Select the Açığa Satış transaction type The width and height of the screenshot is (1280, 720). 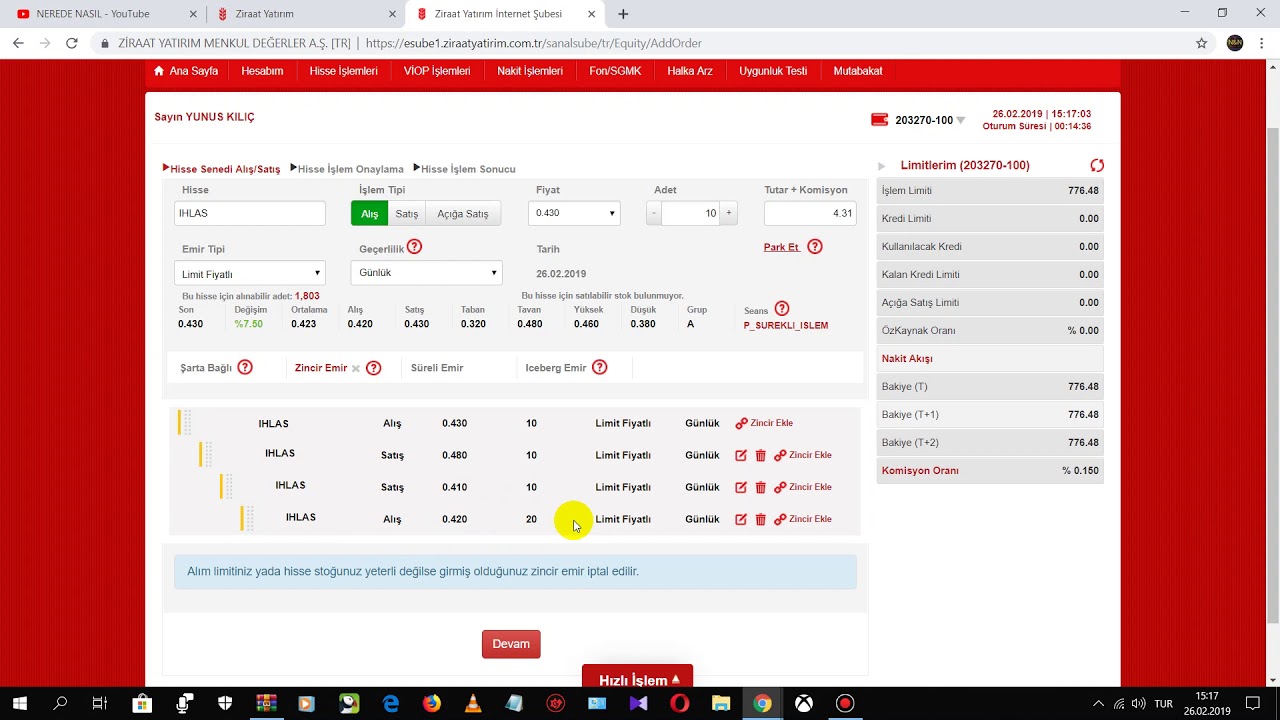coord(463,213)
